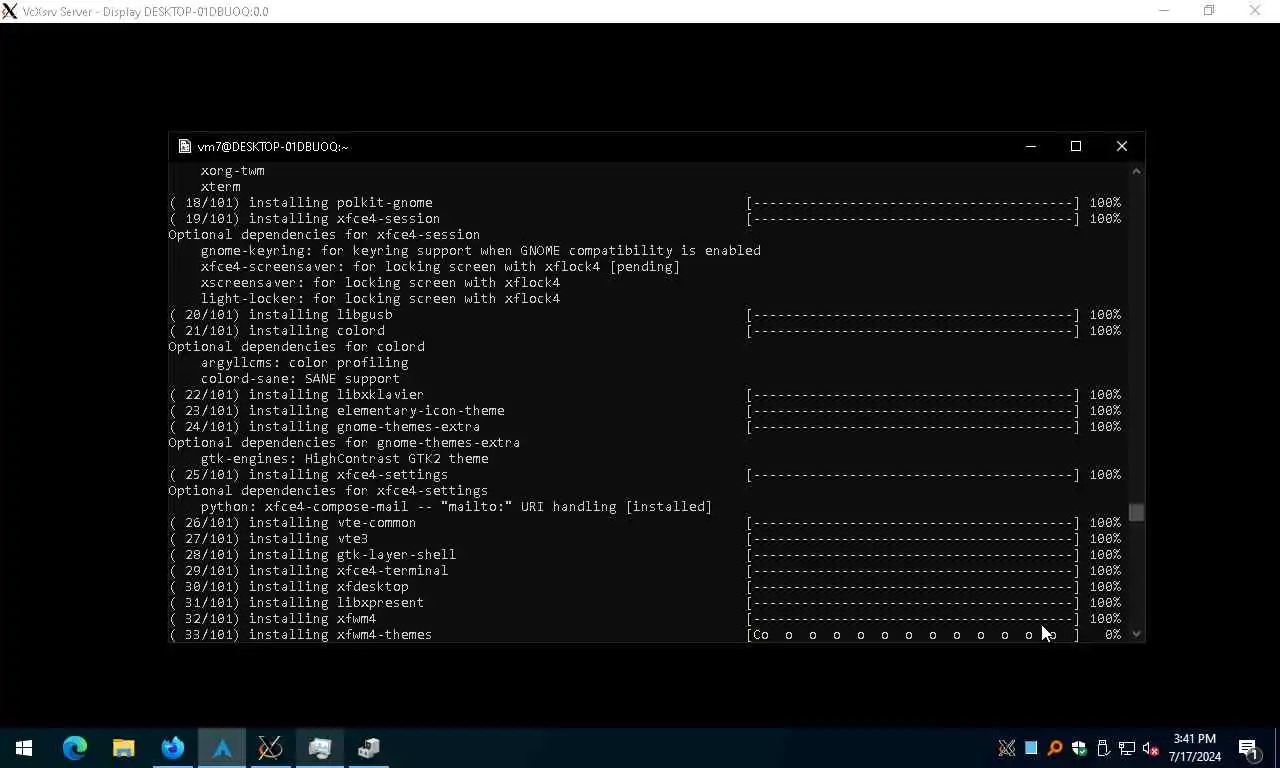Click the 'python: xfce4-compose-mail' line
Image resolution: width=1280 pixels, height=768 pixels.
coord(456,507)
